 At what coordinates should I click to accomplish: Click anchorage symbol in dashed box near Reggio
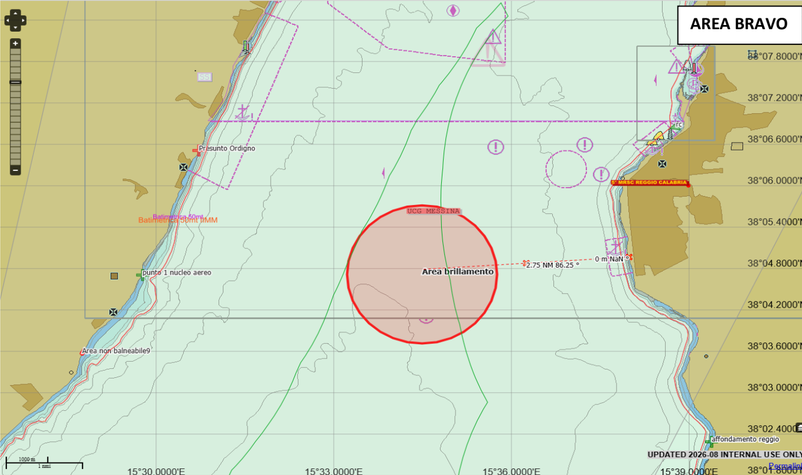(x=616, y=247)
